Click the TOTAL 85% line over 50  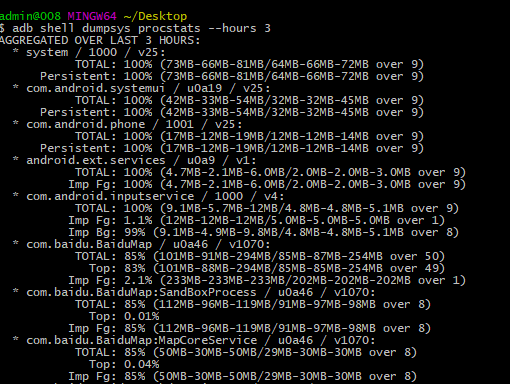coord(260,256)
